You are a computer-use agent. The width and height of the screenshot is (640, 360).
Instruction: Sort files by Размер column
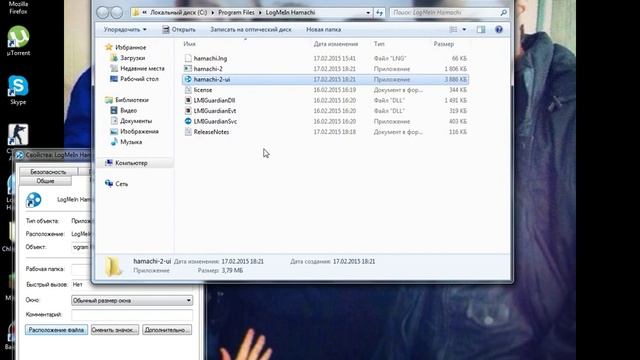443,44
